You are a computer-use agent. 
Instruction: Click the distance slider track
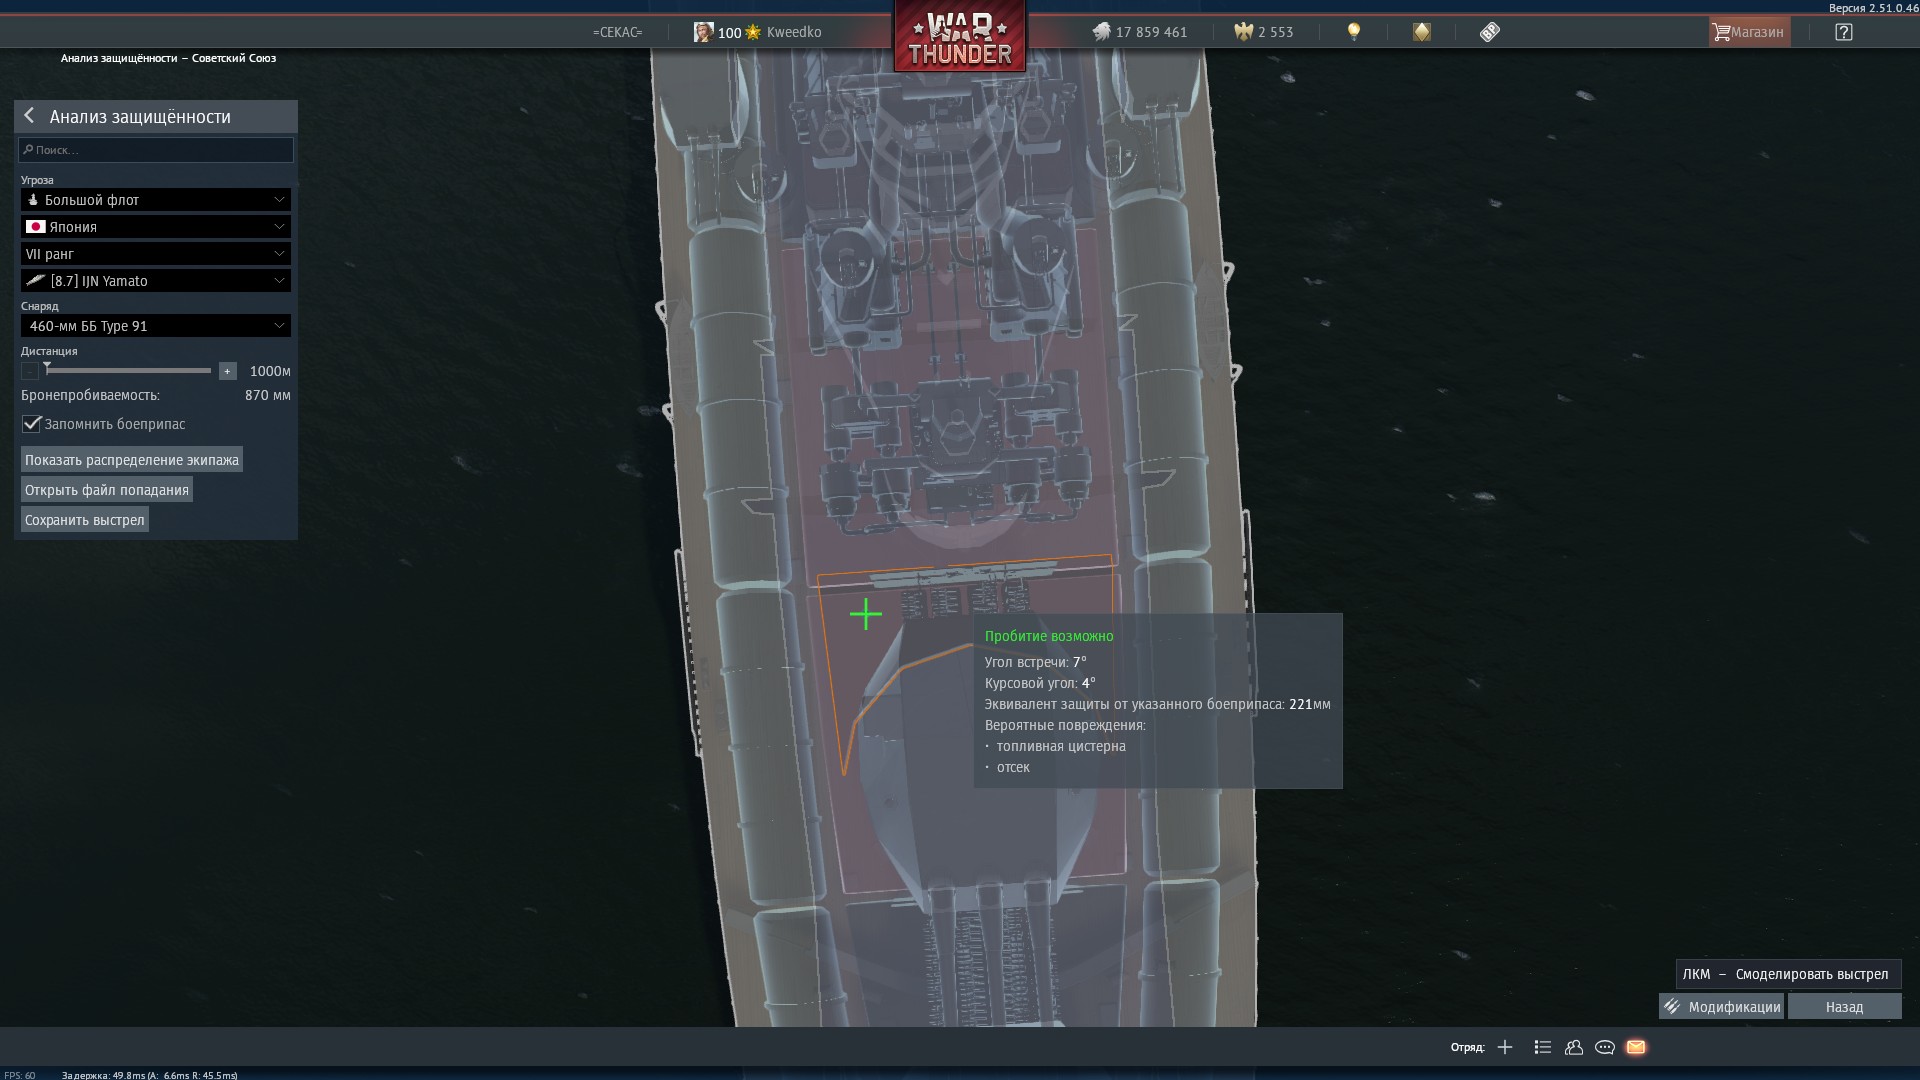coord(128,371)
